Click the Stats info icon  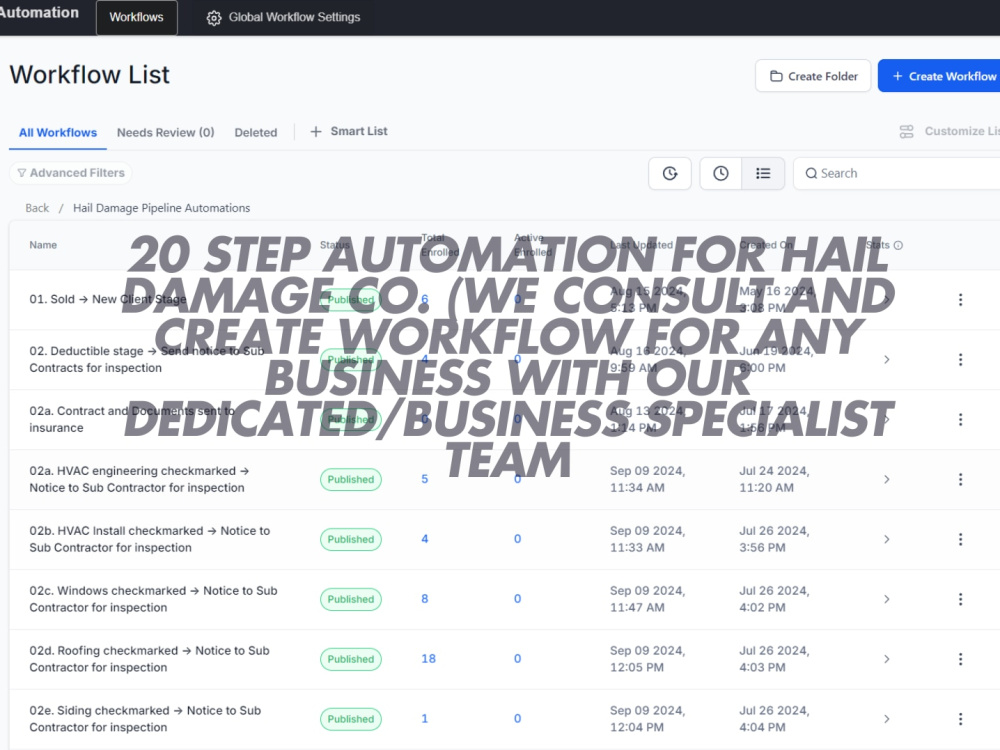coord(898,245)
